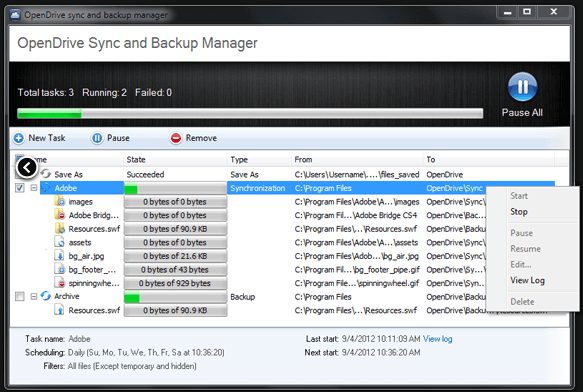
Task: Open View Log from the context menu
Action: [527, 280]
